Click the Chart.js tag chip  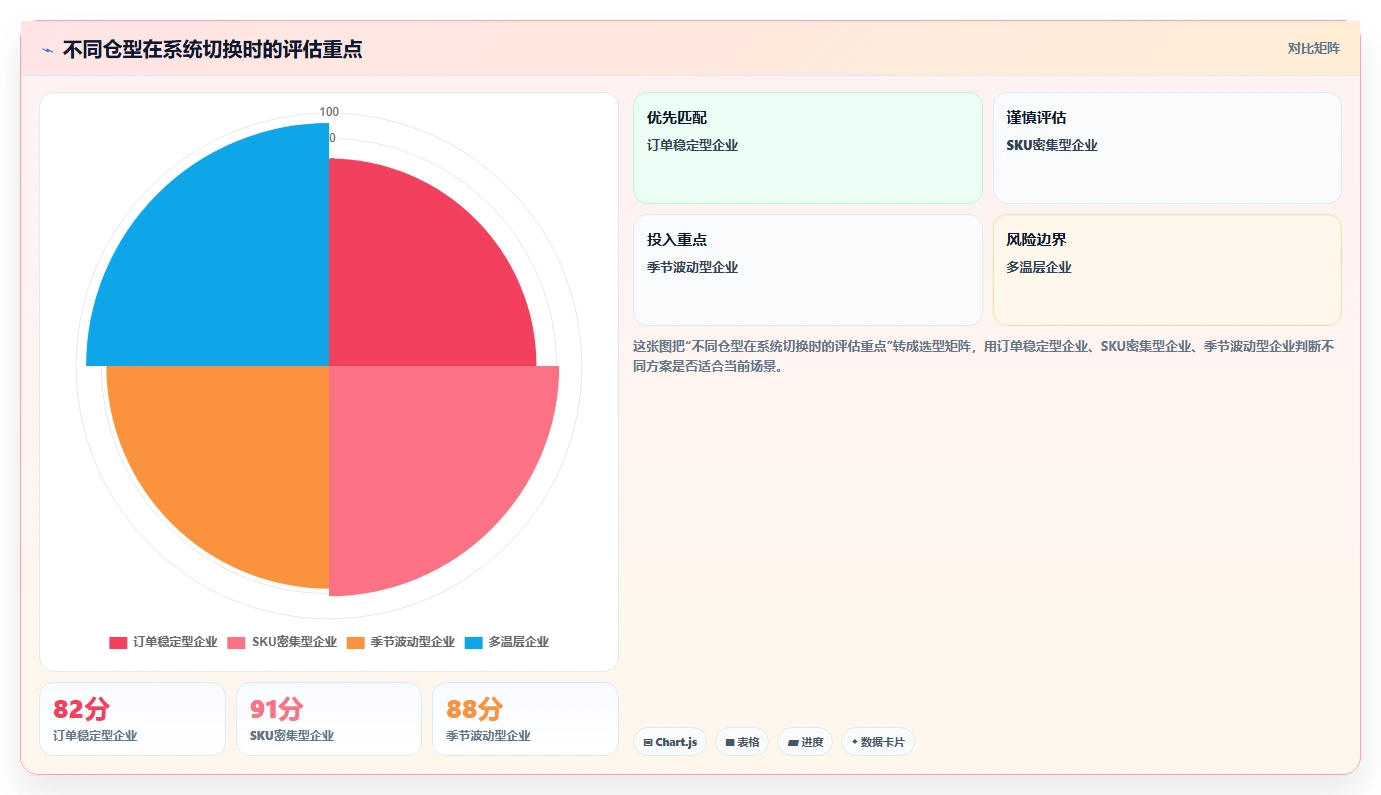670,742
